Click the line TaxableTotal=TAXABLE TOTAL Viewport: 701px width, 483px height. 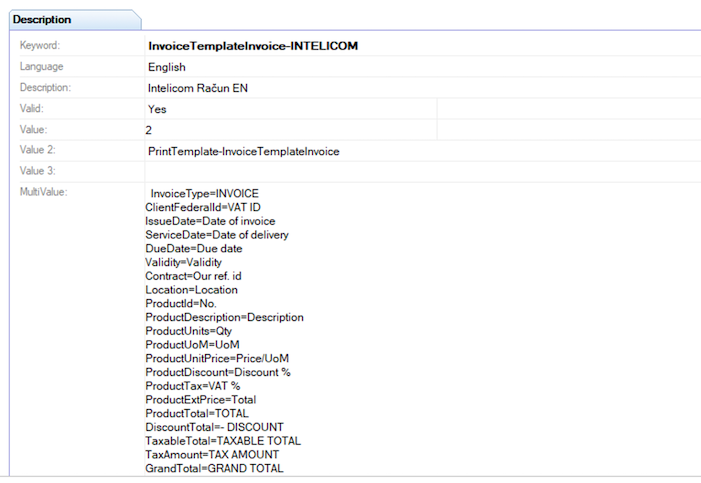tap(223, 441)
